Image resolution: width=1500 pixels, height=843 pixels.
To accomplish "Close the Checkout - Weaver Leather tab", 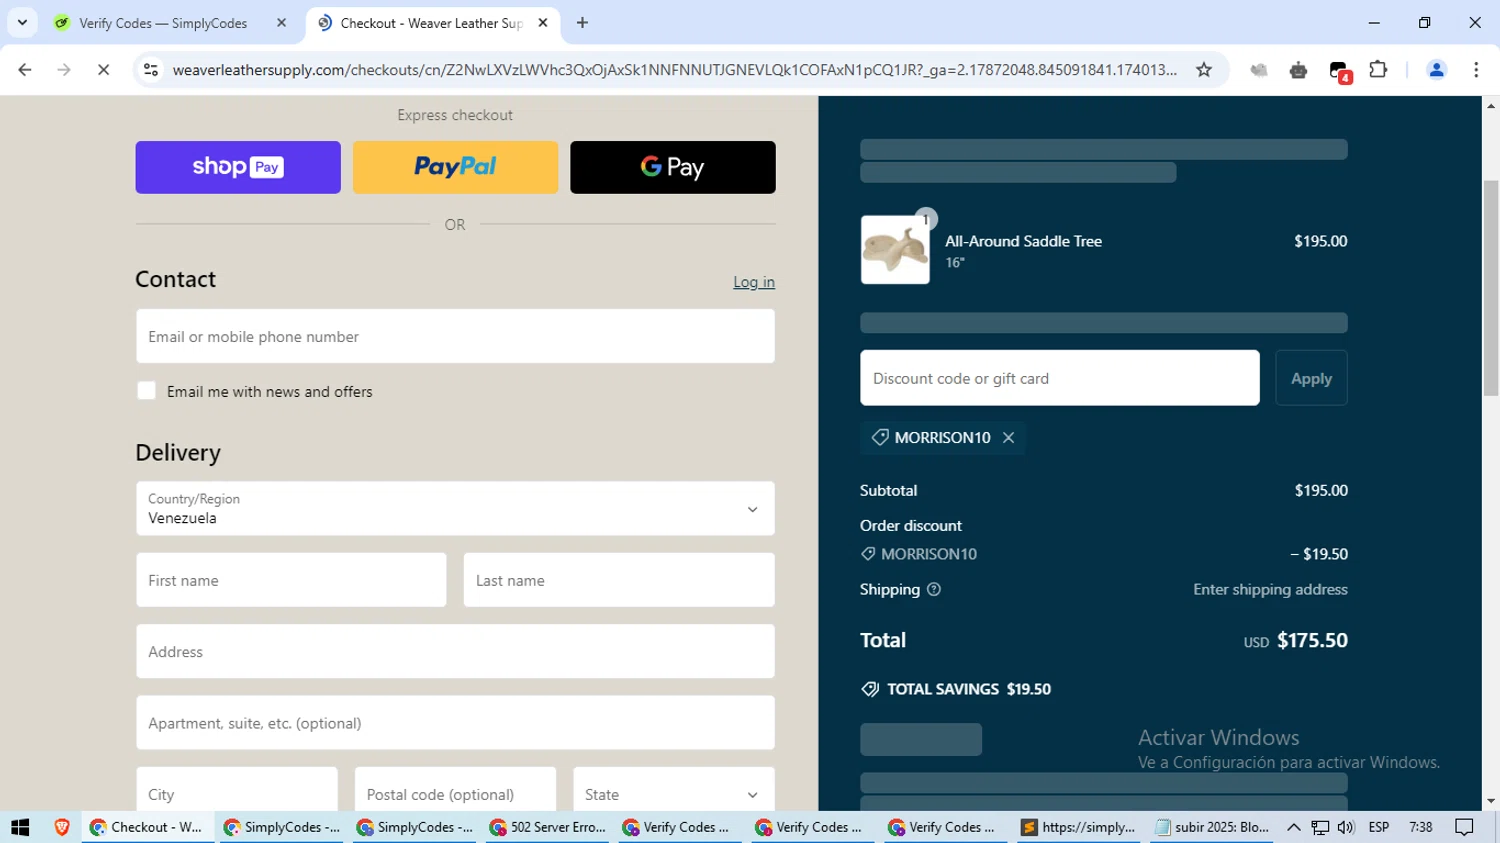I will [543, 23].
